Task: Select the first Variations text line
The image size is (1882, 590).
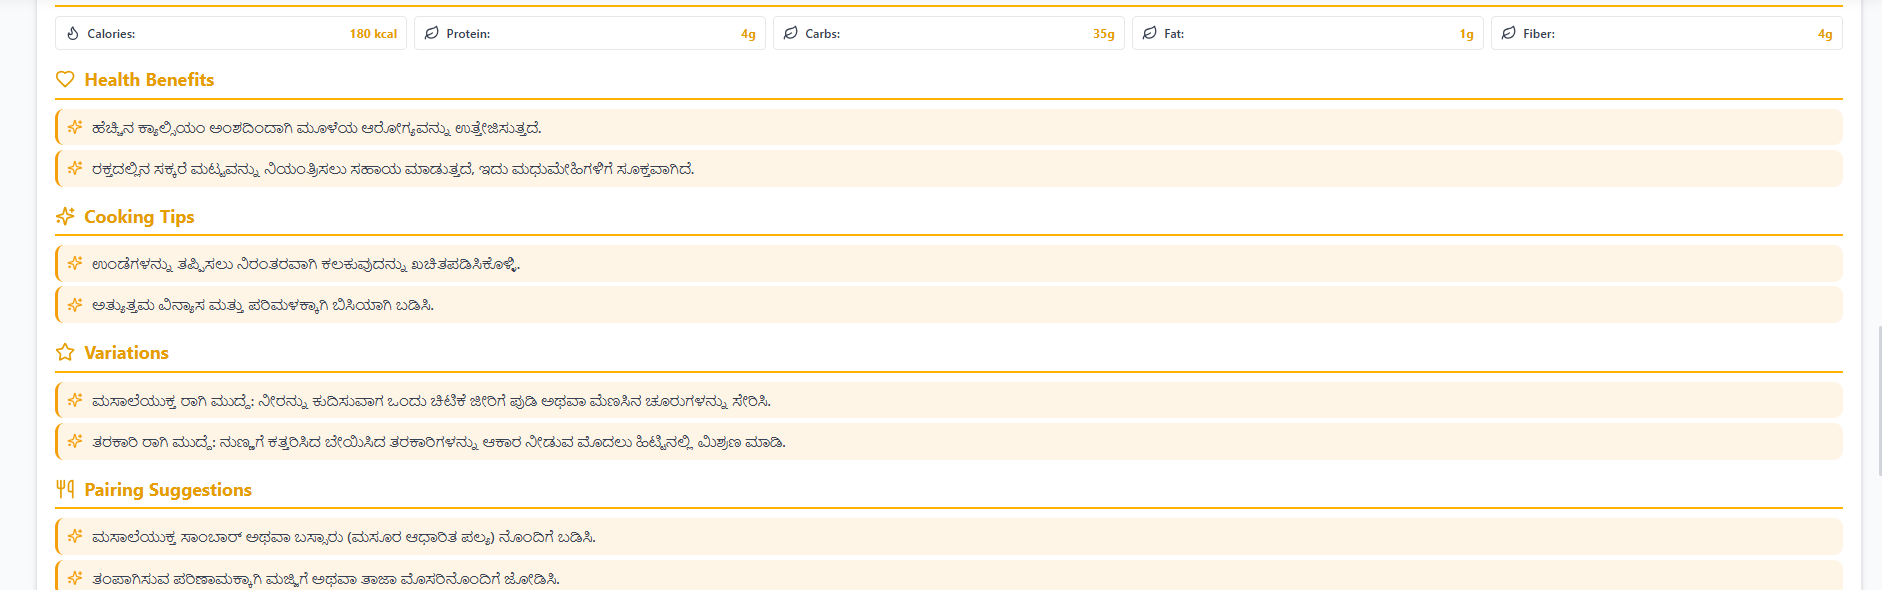Action: point(431,401)
